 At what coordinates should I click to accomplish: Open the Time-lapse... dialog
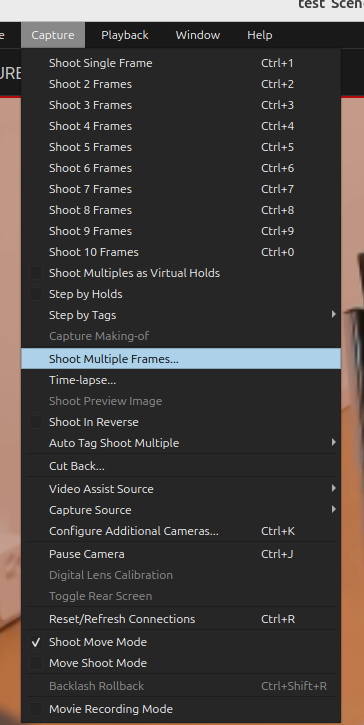coord(181,380)
